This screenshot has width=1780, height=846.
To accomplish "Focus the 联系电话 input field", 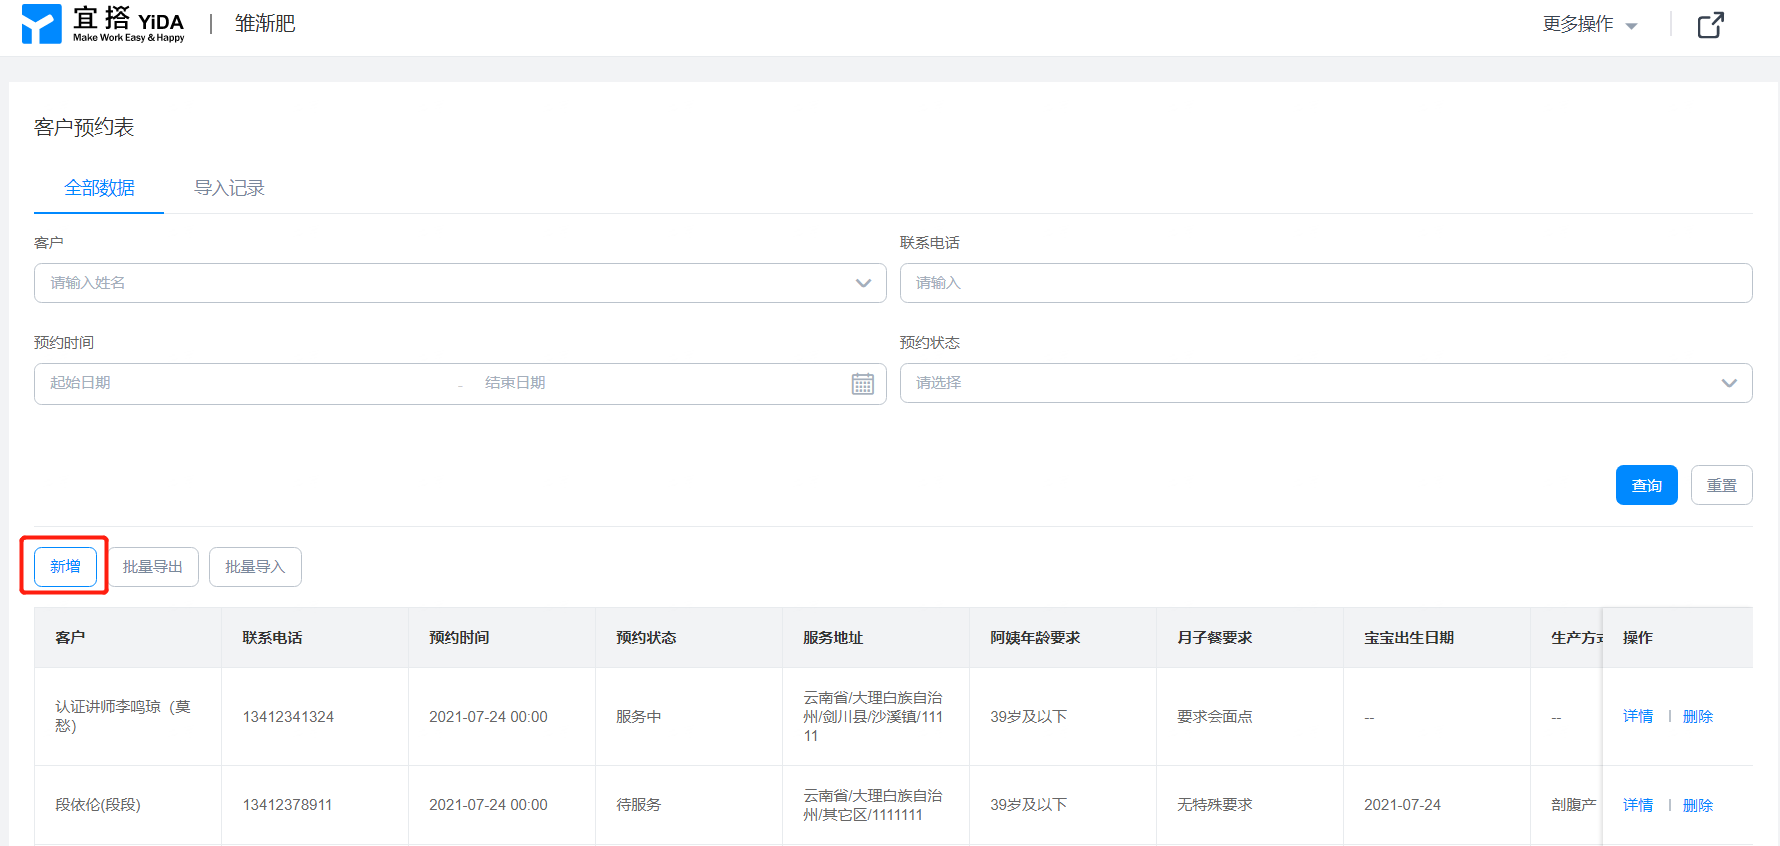I will [1326, 283].
